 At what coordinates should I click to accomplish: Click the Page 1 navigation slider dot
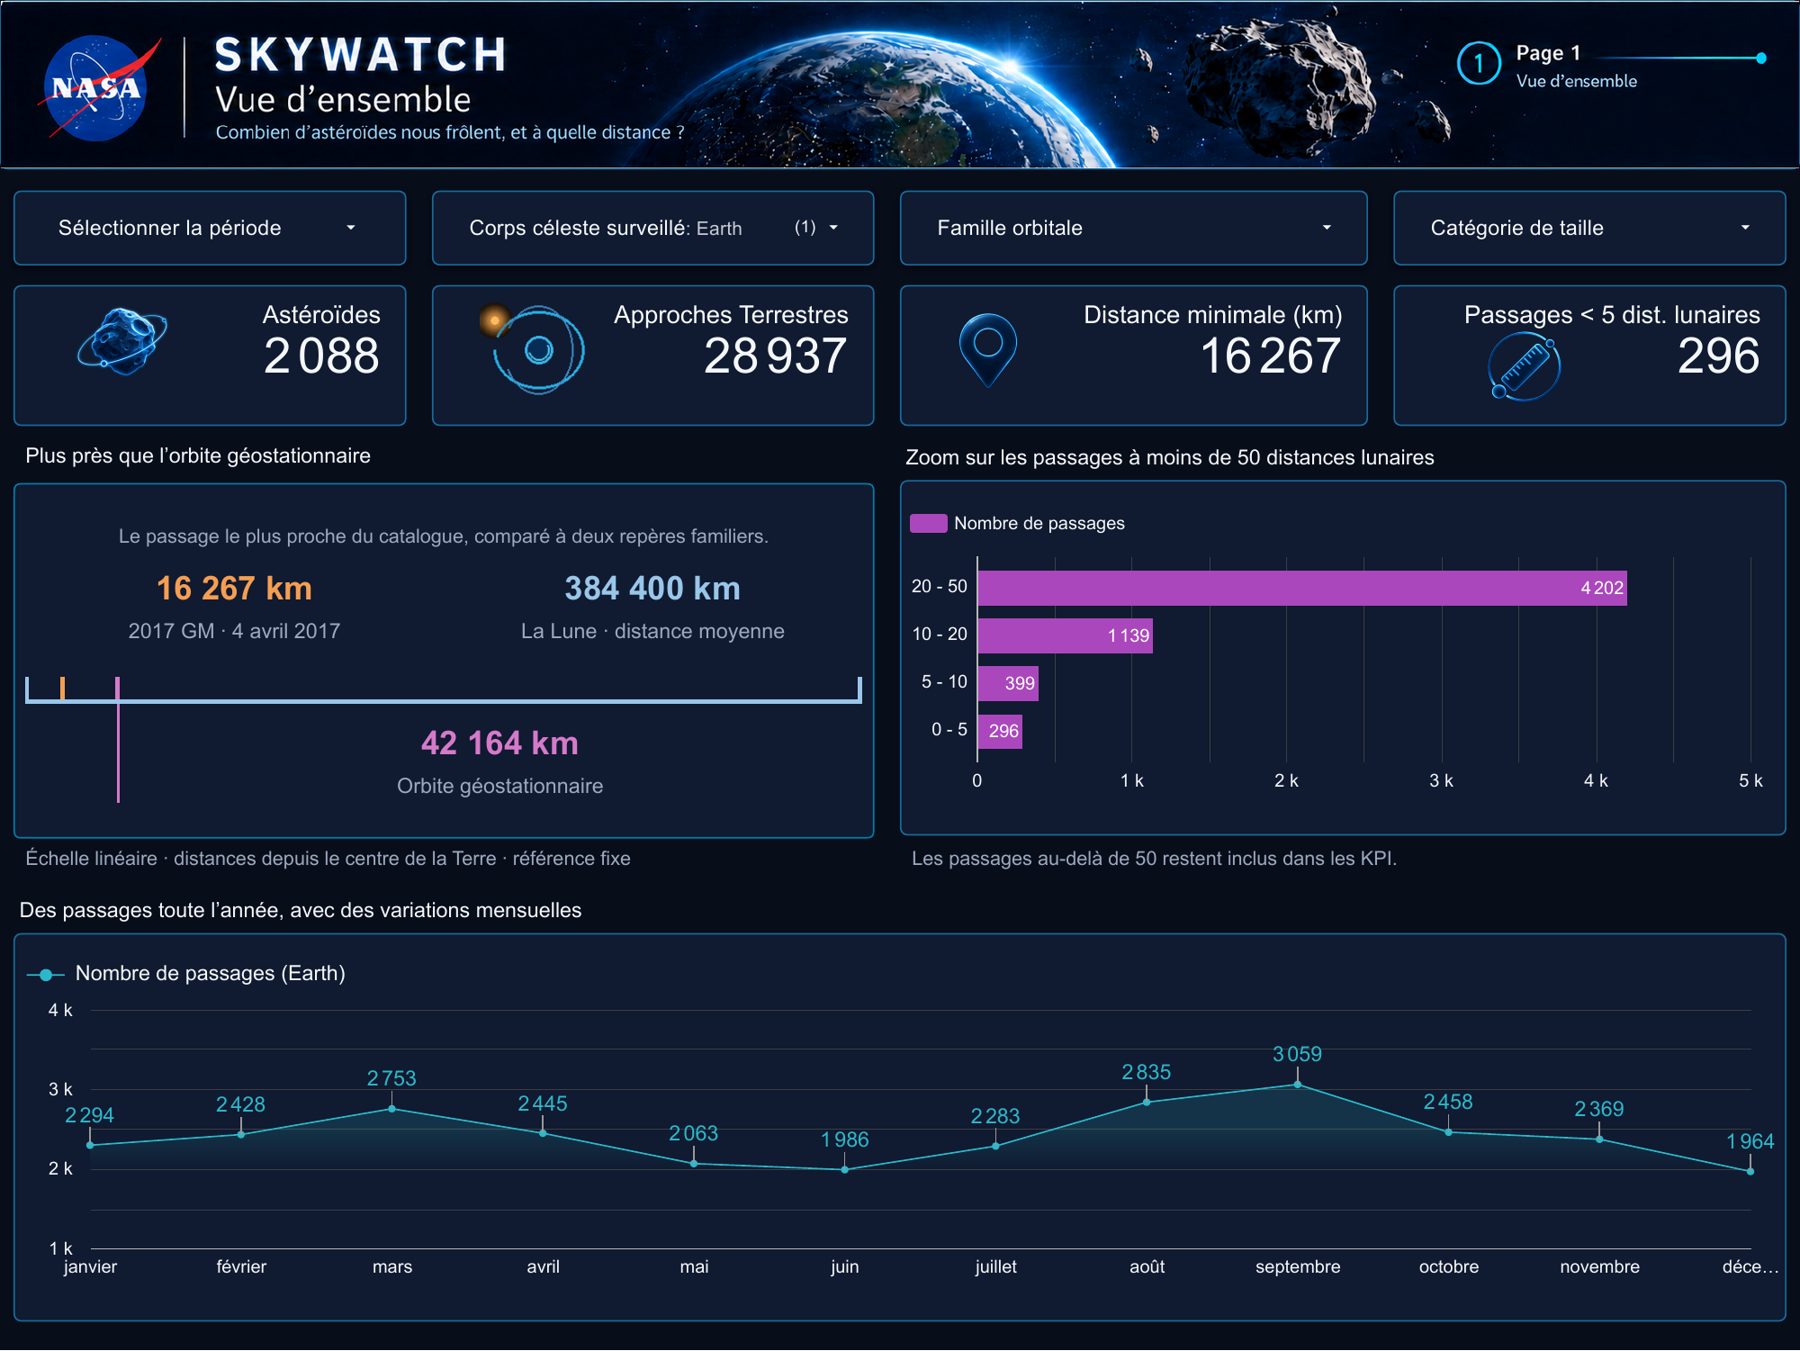click(1761, 58)
